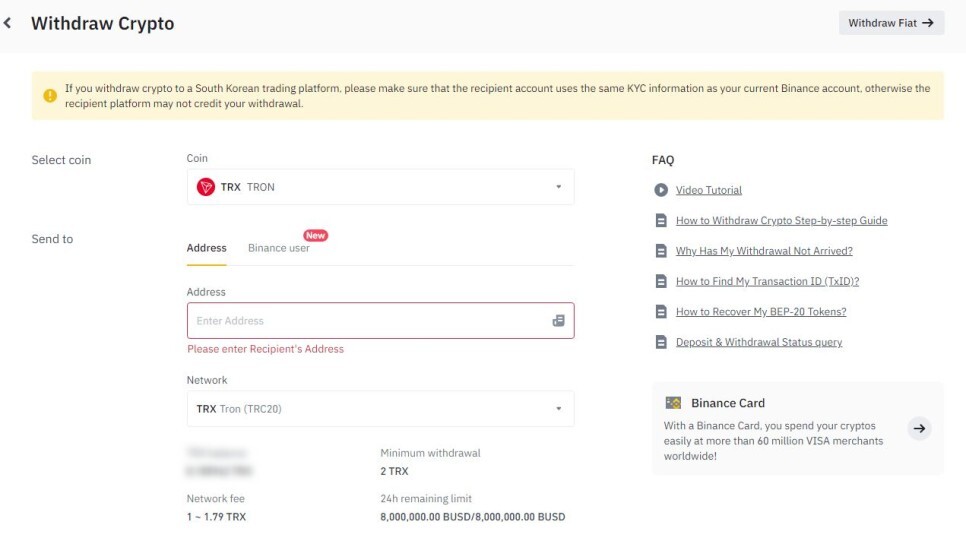Click the Withdraw Crypto page title

[x=103, y=23]
